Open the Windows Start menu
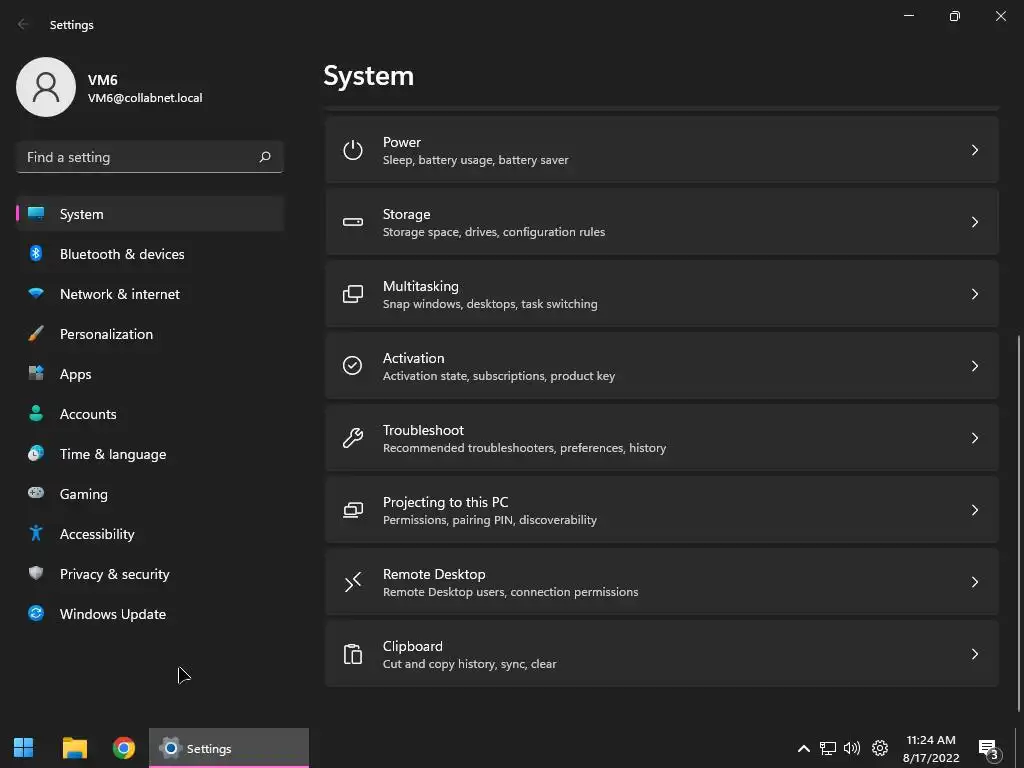1024x768 pixels. click(x=24, y=748)
